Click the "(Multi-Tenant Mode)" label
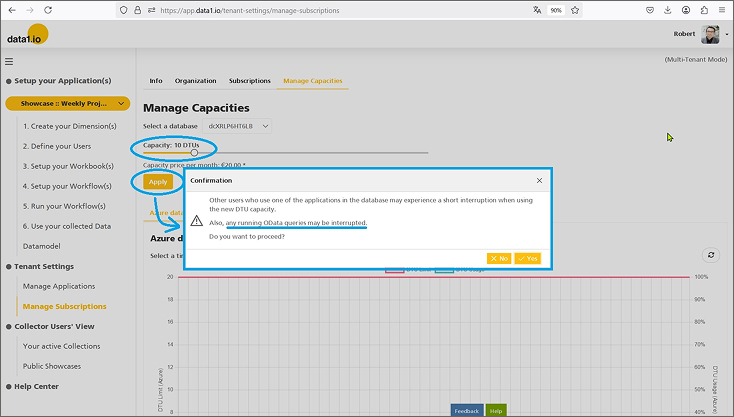 point(696,59)
